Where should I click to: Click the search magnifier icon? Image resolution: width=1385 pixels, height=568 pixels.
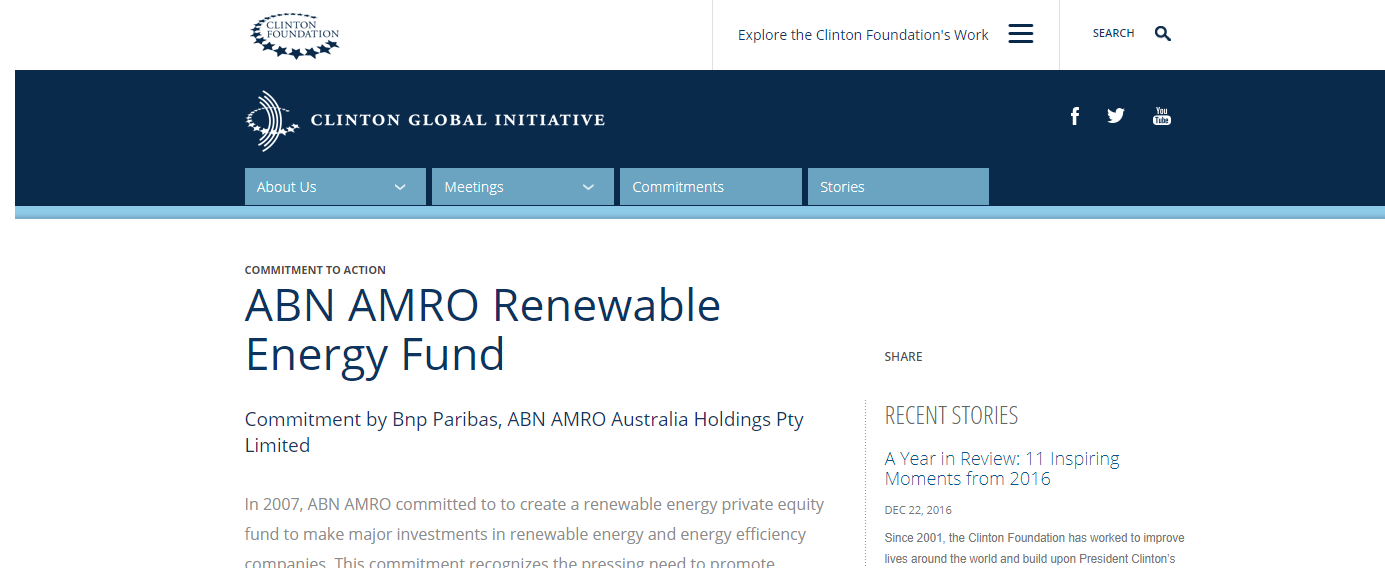(1162, 34)
